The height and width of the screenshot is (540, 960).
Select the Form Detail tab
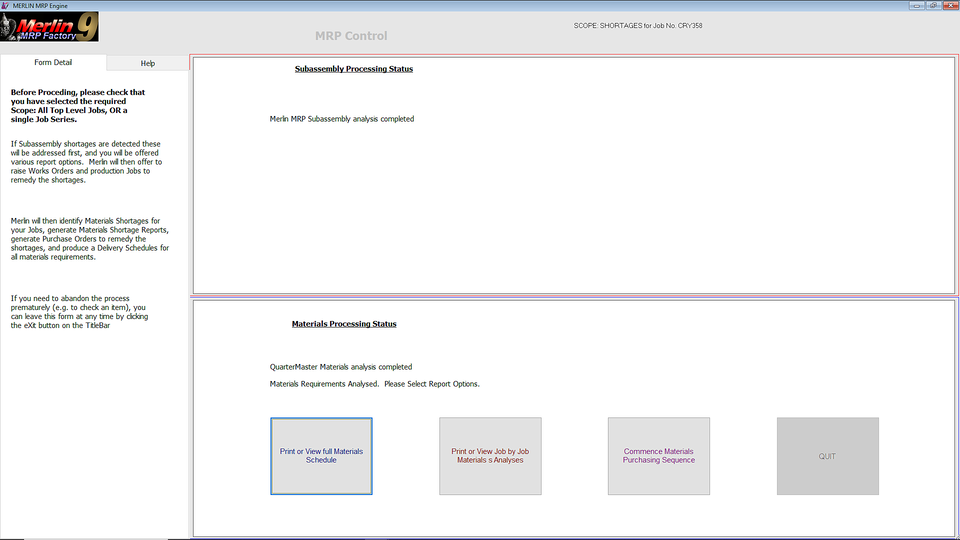(53, 63)
